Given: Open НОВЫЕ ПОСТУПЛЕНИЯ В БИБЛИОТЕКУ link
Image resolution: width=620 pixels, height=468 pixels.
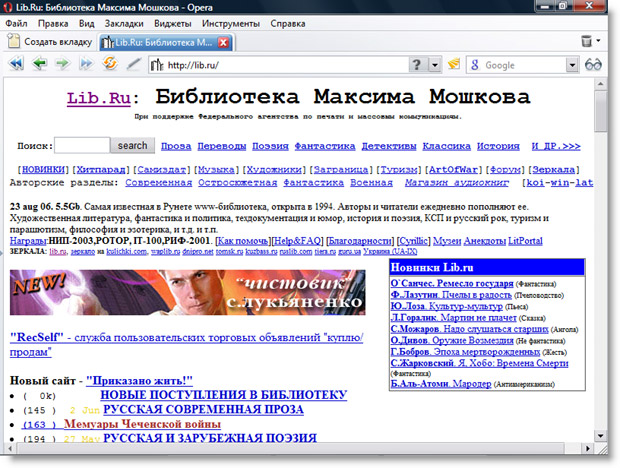Looking at the screenshot, I should click(x=223, y=395).
